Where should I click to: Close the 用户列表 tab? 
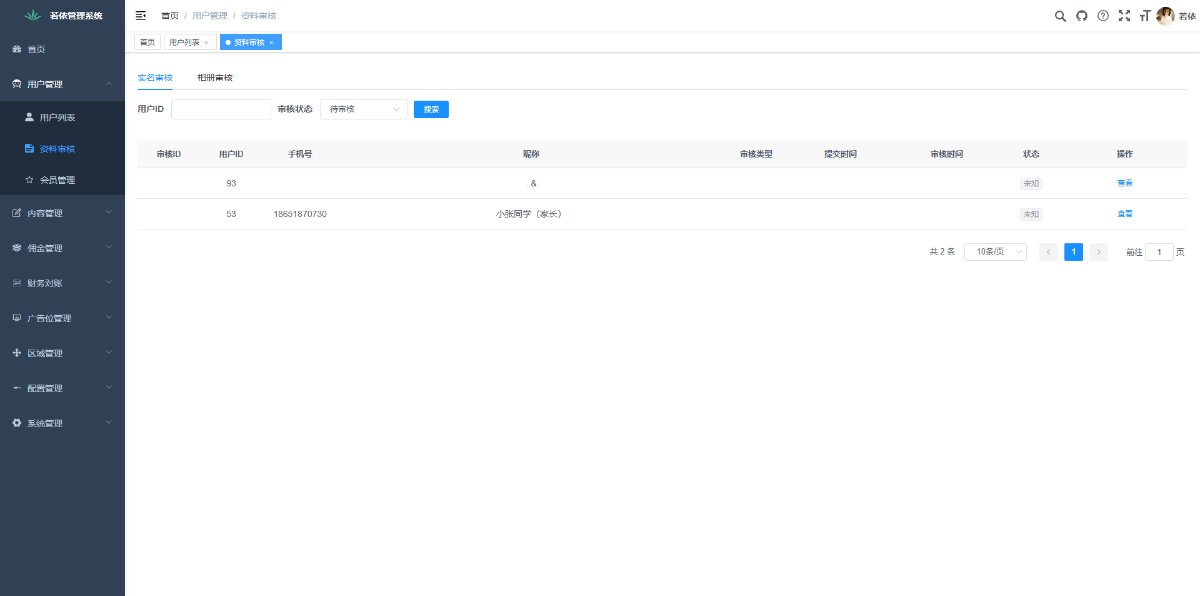point(206,42)
